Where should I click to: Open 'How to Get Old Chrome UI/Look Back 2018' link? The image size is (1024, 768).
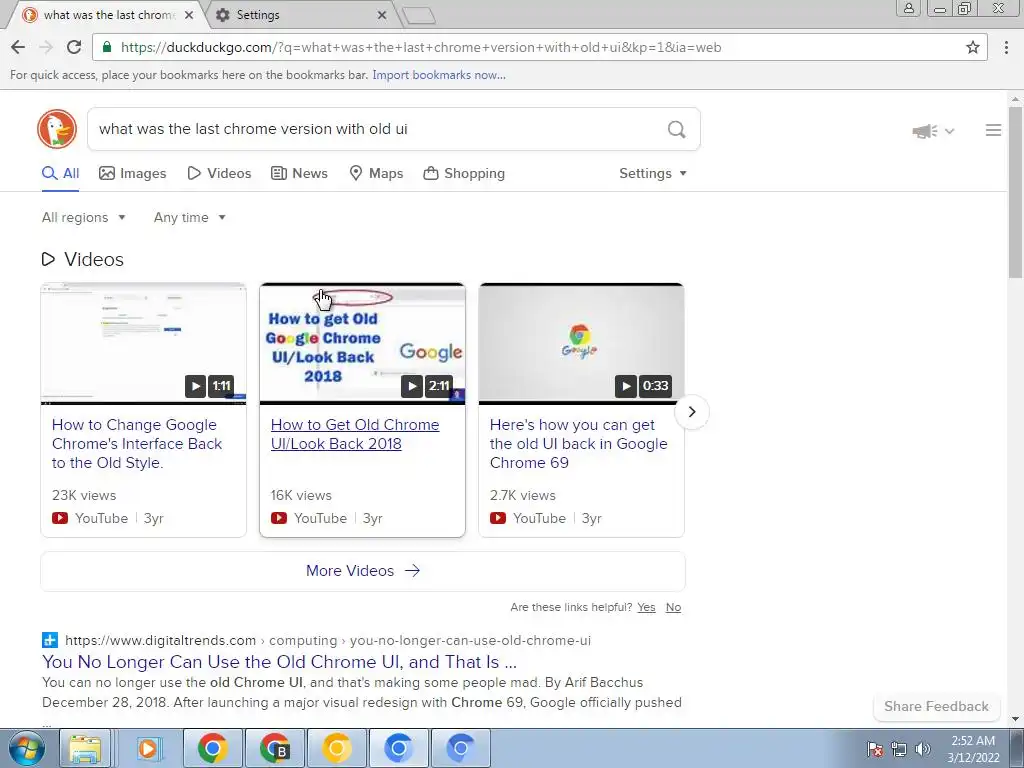tap(355, 434)
